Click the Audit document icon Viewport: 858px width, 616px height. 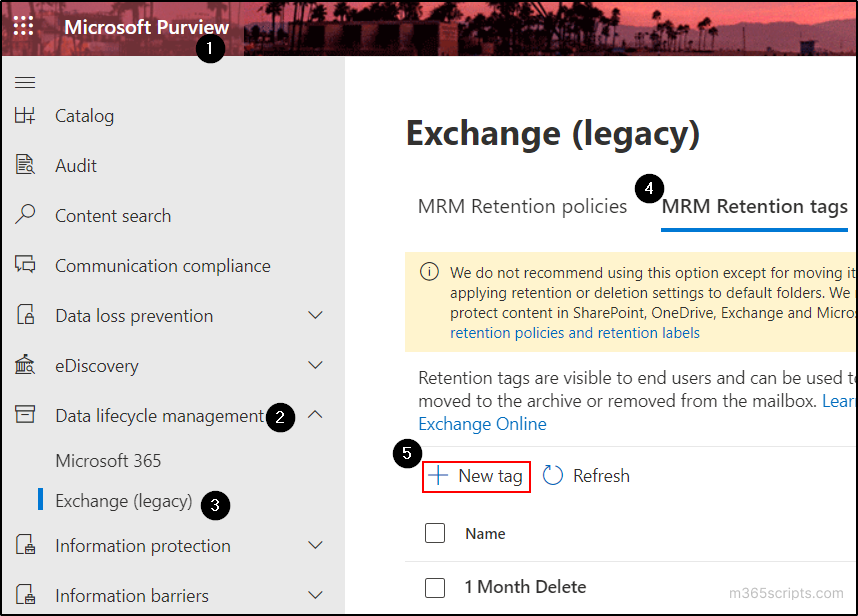pos(25,165)
